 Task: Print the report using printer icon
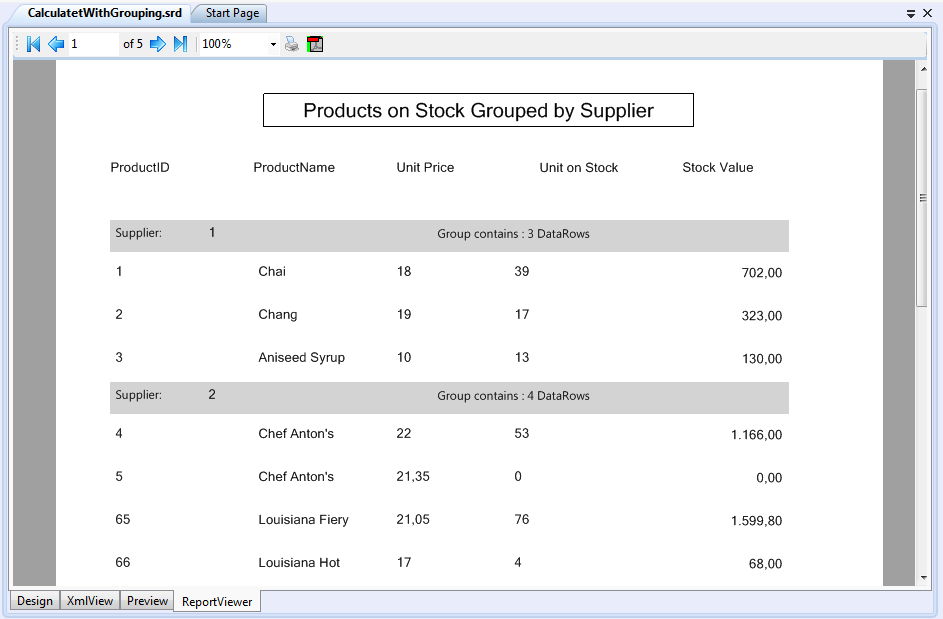(291, 44)
